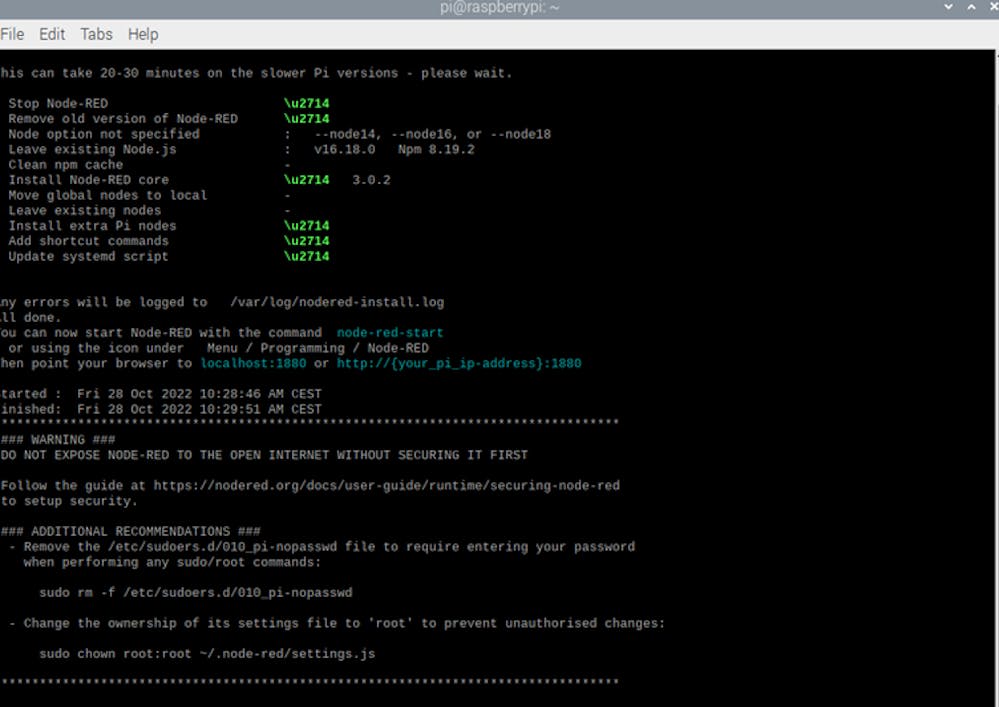Click the green \u2714 beside Update systemd script
Screen dimensions: 999x707
pyautogui.click(x=306, y=256)
